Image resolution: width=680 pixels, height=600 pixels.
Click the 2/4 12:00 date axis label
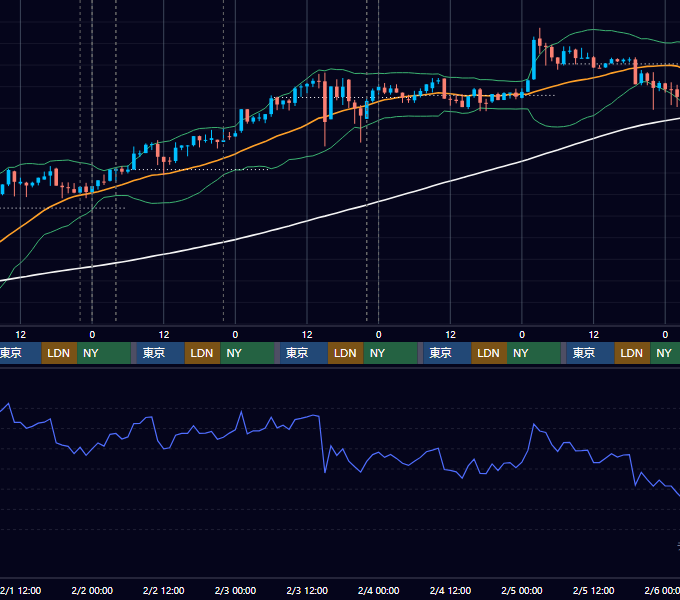450,590
